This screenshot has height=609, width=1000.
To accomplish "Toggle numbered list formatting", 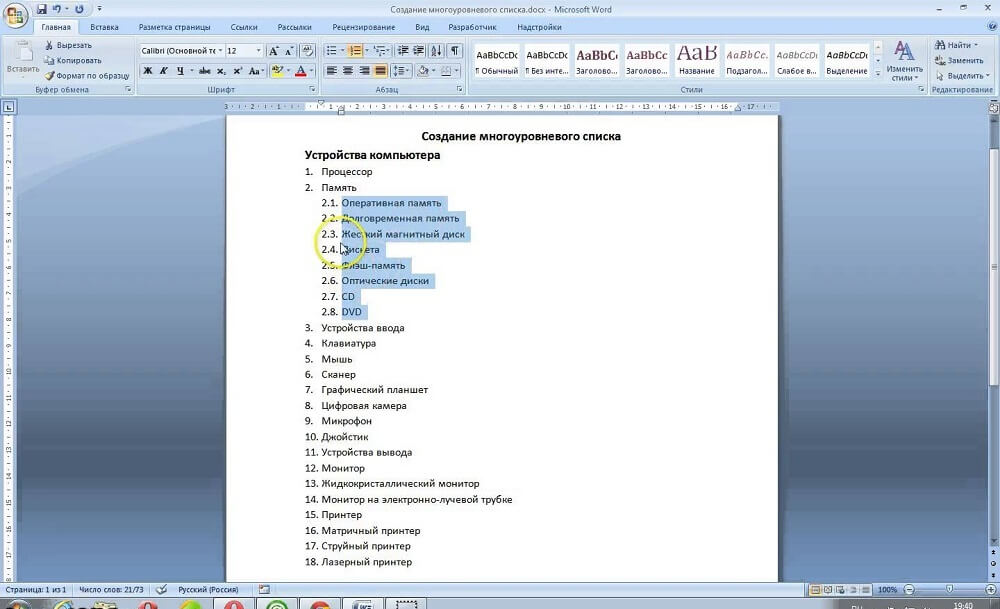I will coord(355,50).
